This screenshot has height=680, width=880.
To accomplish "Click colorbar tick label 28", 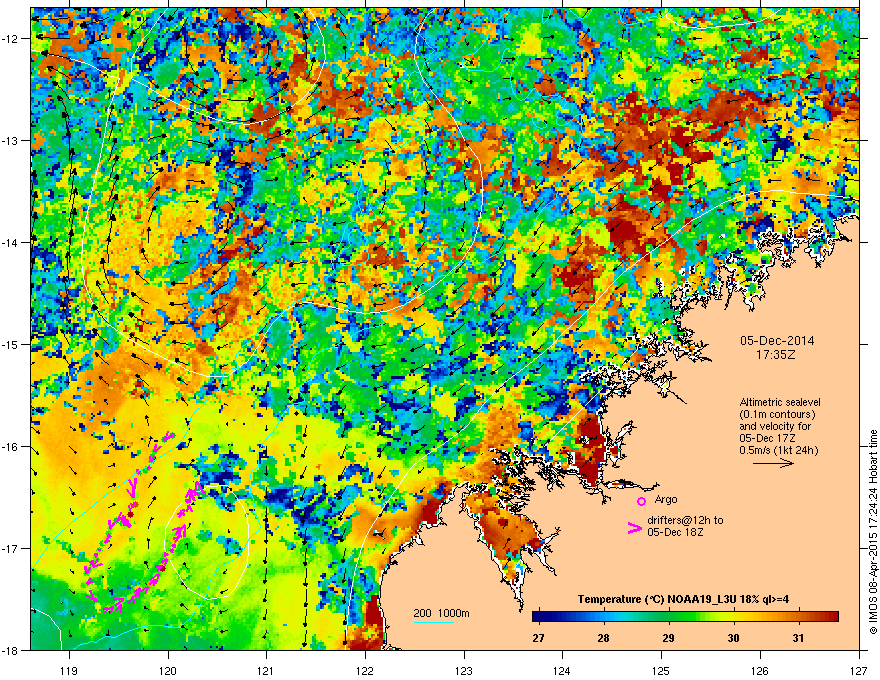I will coord(603,638).
